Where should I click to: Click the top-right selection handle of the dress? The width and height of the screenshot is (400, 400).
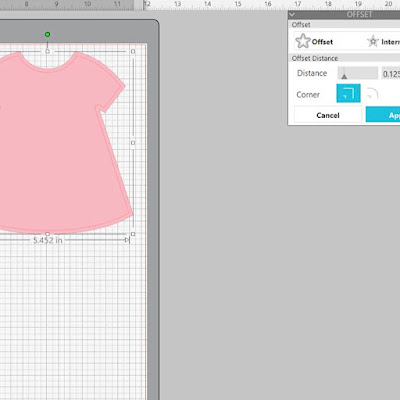point(133,51)
